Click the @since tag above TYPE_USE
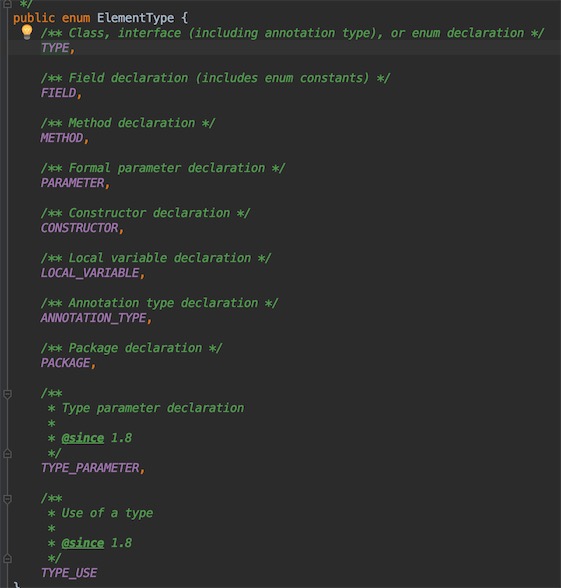 83,543
